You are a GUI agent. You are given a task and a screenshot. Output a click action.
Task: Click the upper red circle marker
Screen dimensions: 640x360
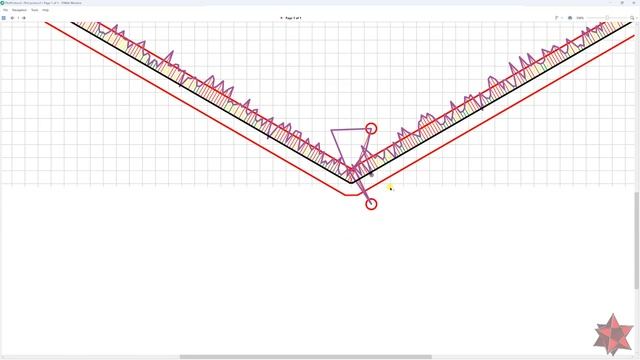(371, 129)
